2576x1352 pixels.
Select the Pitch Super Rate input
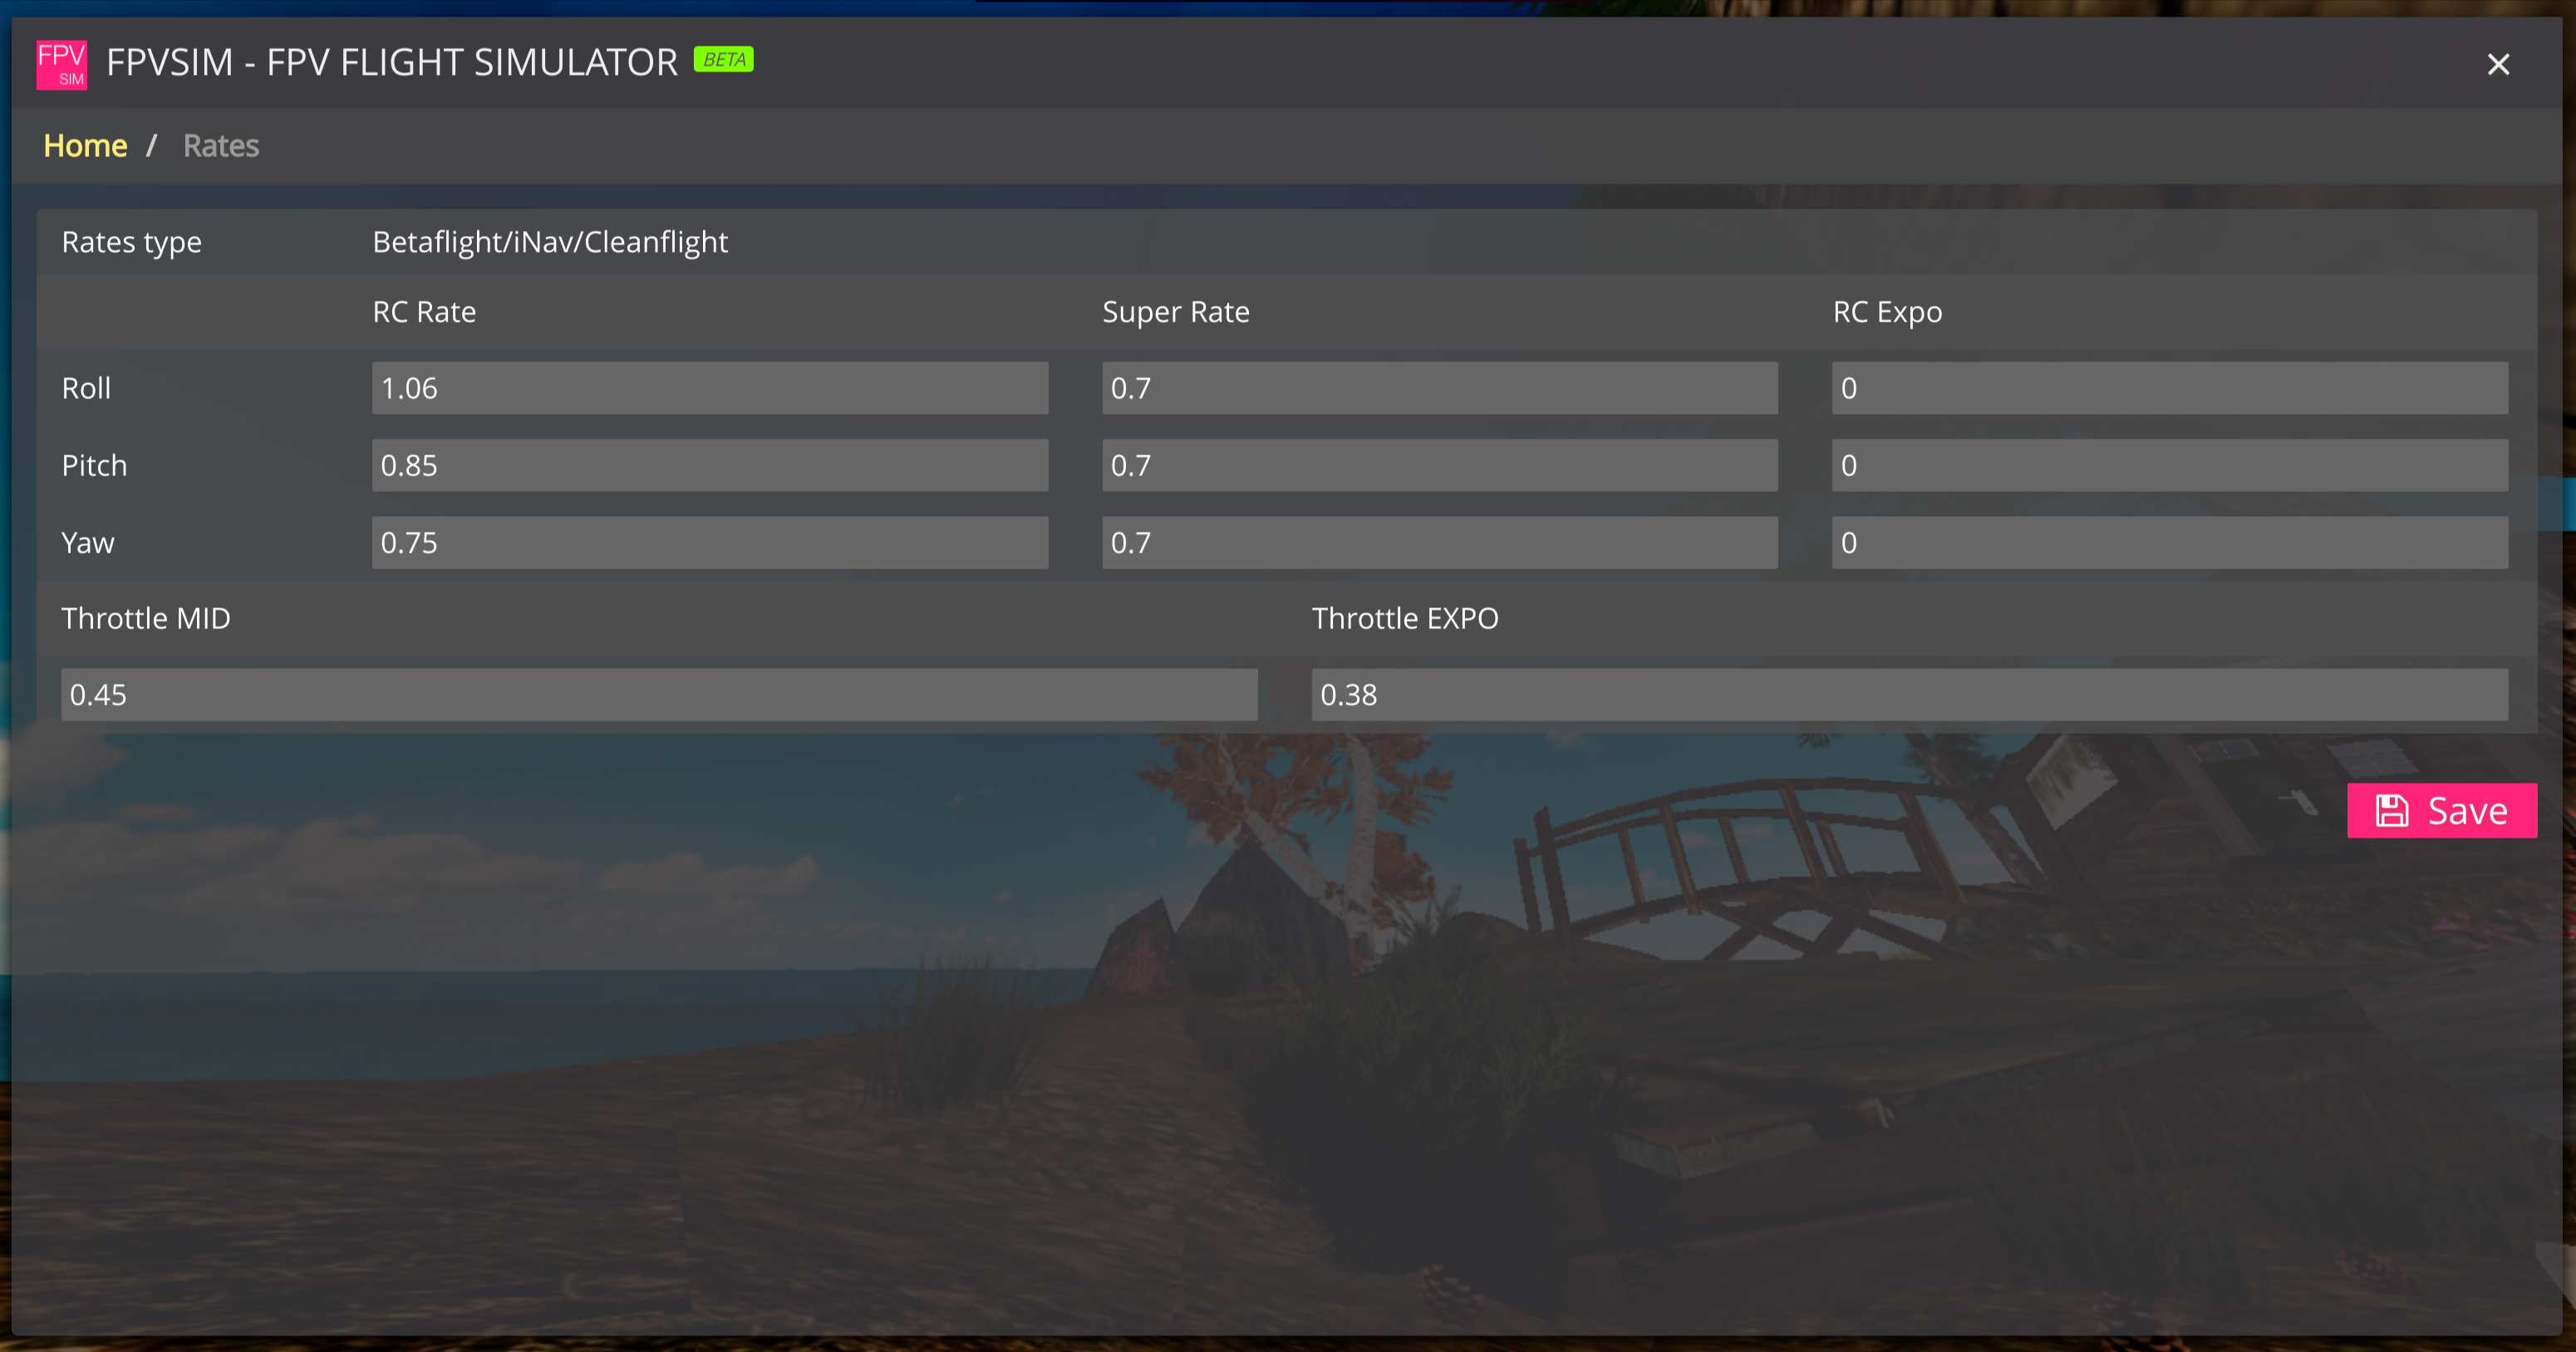click(x=1439, y=465)
